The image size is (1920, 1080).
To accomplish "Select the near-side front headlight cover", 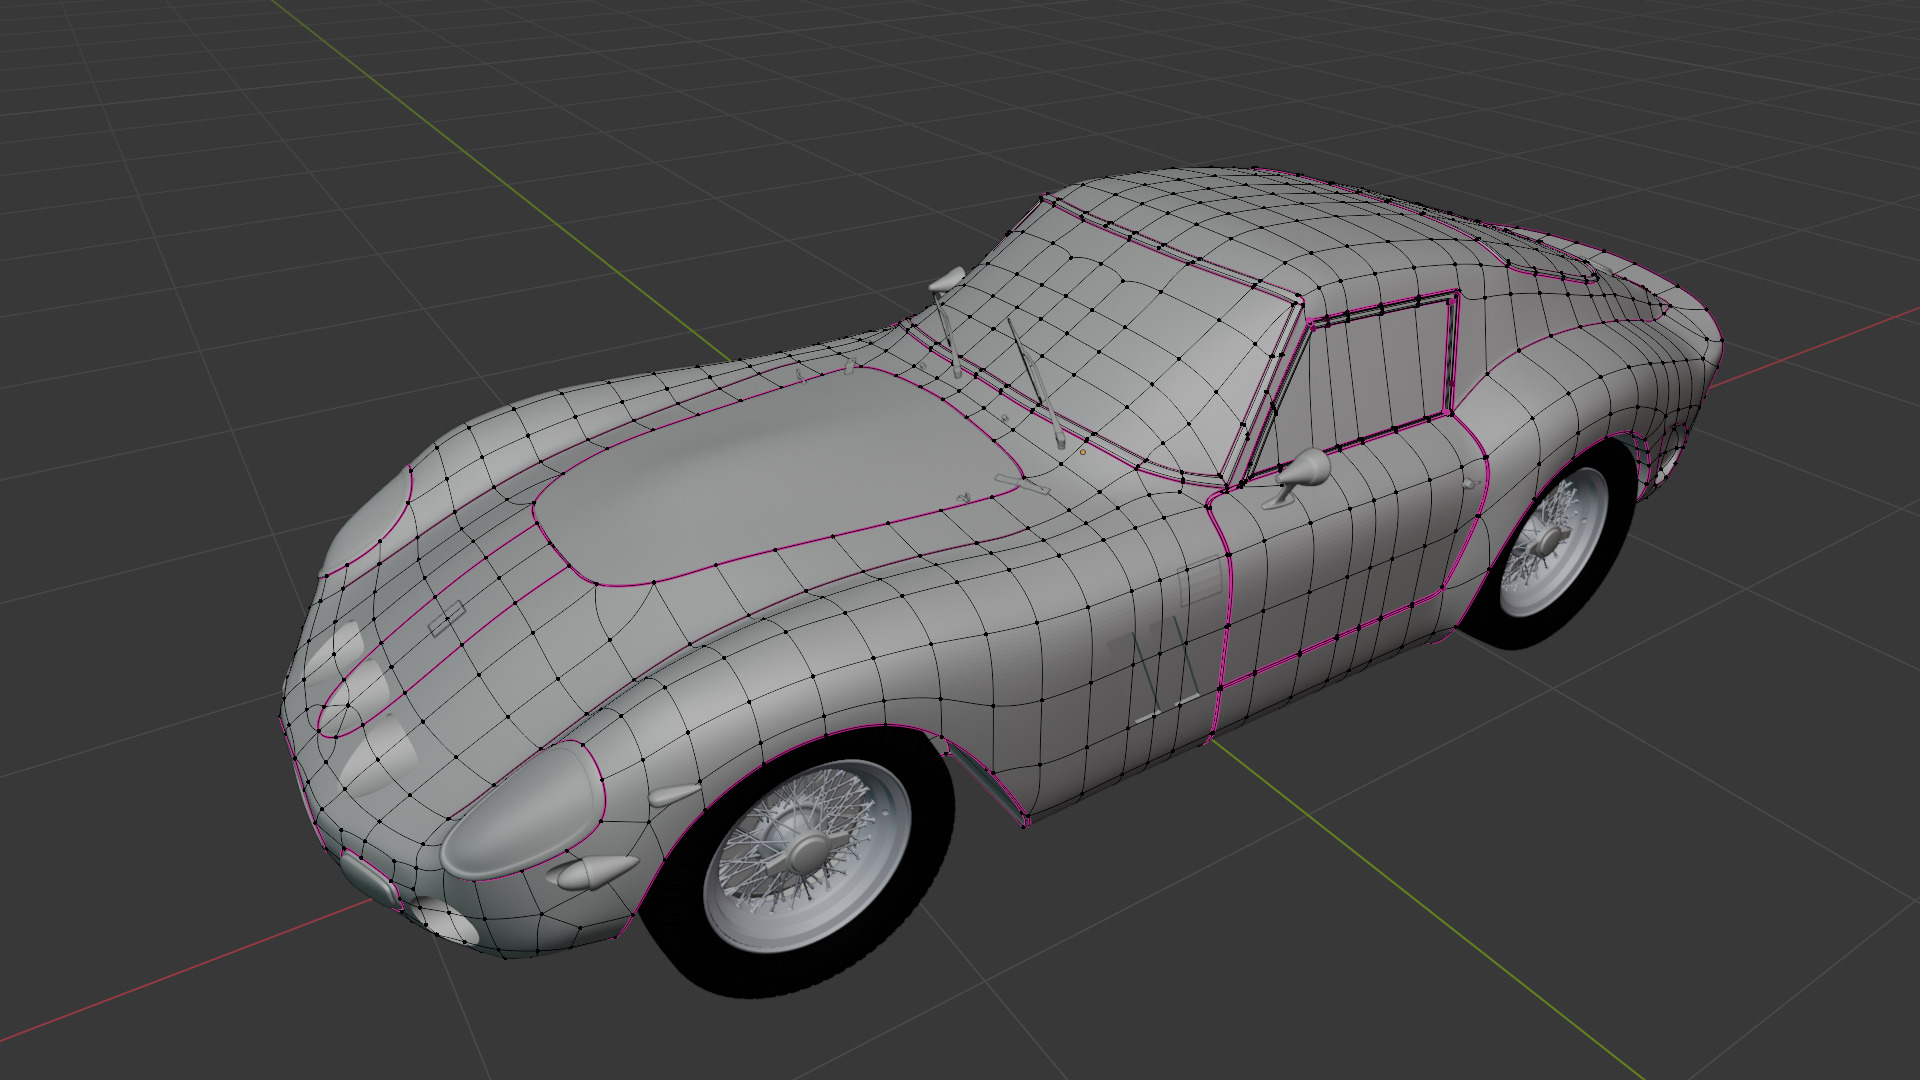I will (x=523, y=811).
